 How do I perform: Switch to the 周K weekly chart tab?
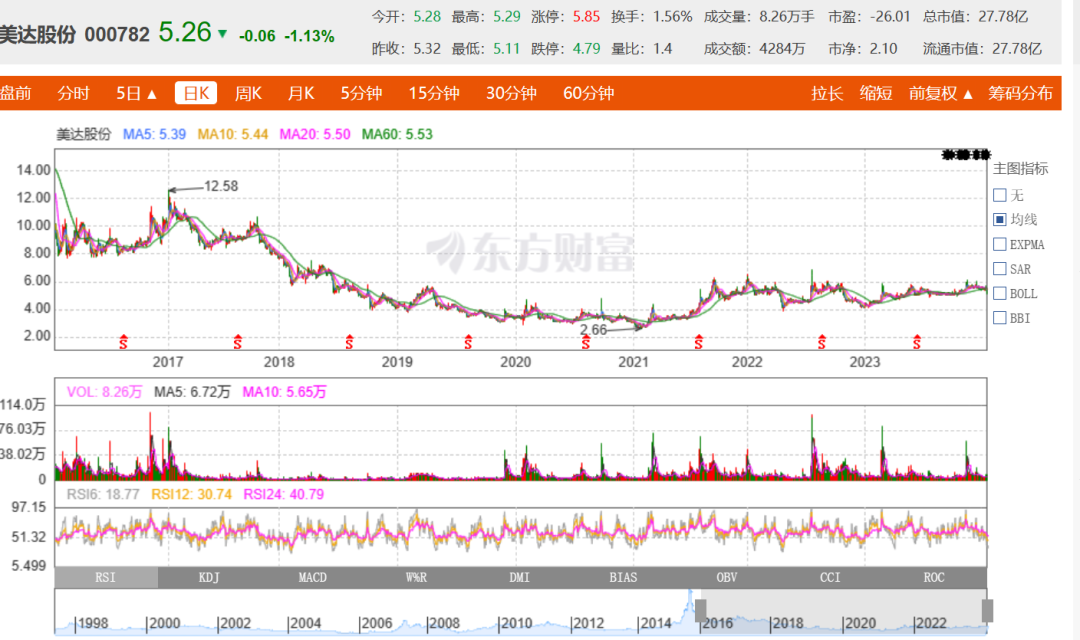pyautogui.click(x=248, y=93)
